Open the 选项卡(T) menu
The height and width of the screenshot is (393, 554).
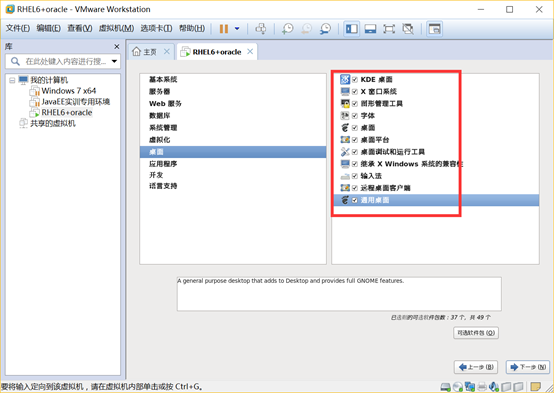click(156, 28)
